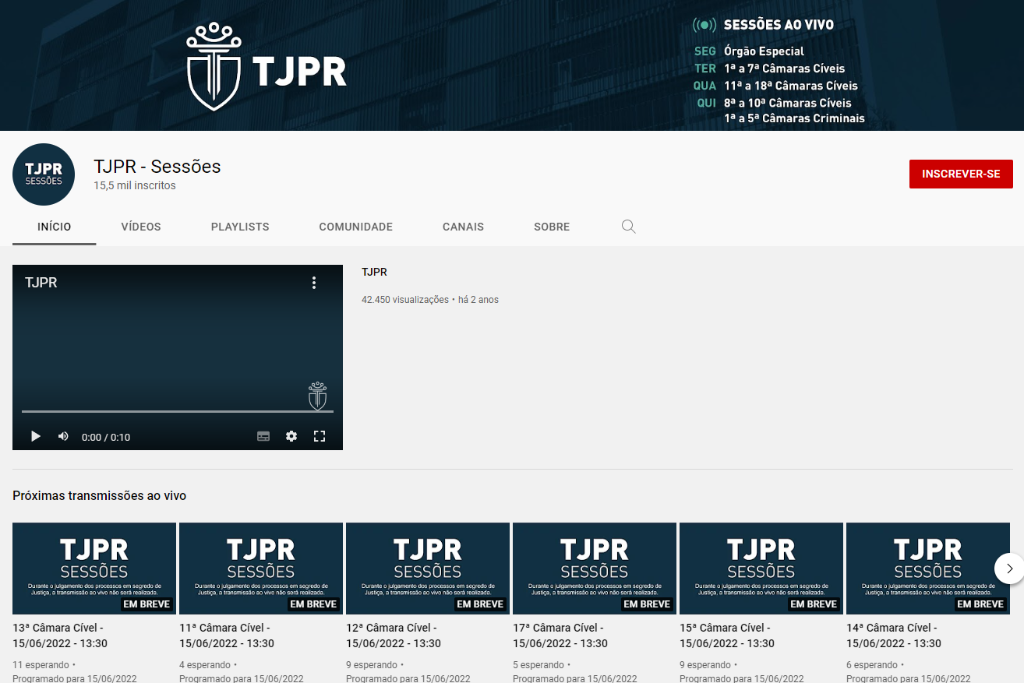This screenshot has width=1024, height=683.
Task: Go to the Playlists tab
Action: pyautogui.click(x=240, y=227)
